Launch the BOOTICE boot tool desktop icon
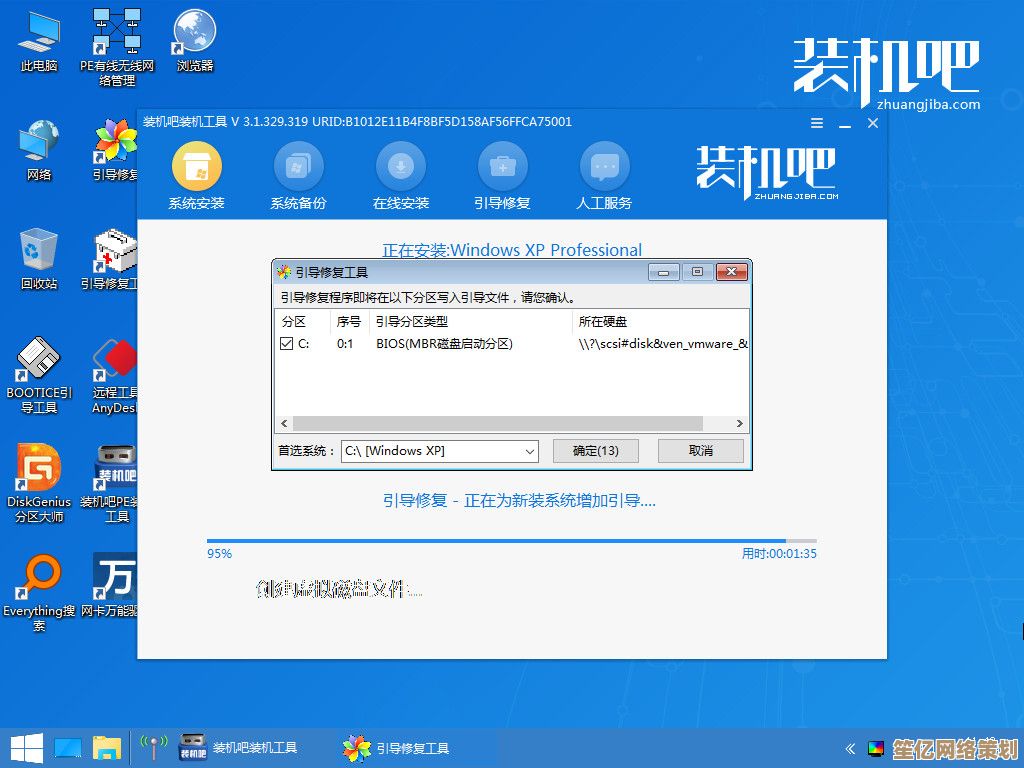Viewport: 1024px width, 768px height. point(39,362)
